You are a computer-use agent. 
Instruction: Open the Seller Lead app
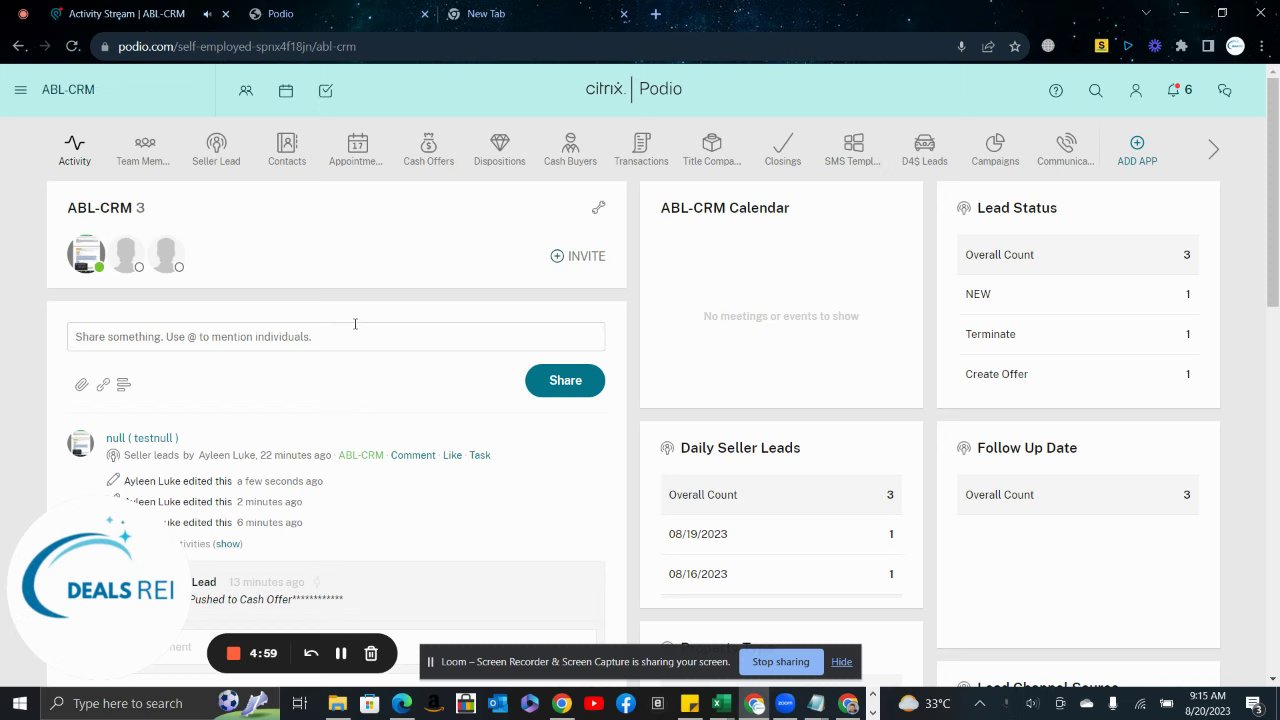coord(216,149)
